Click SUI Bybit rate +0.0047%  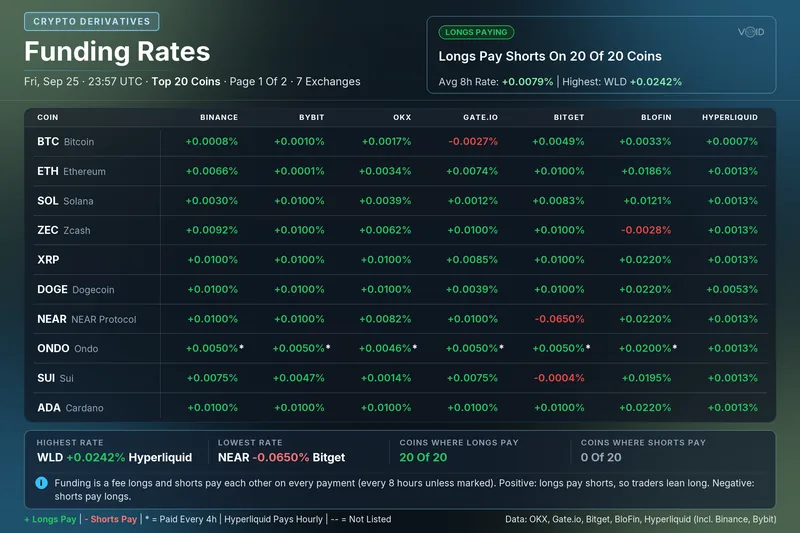298,378
